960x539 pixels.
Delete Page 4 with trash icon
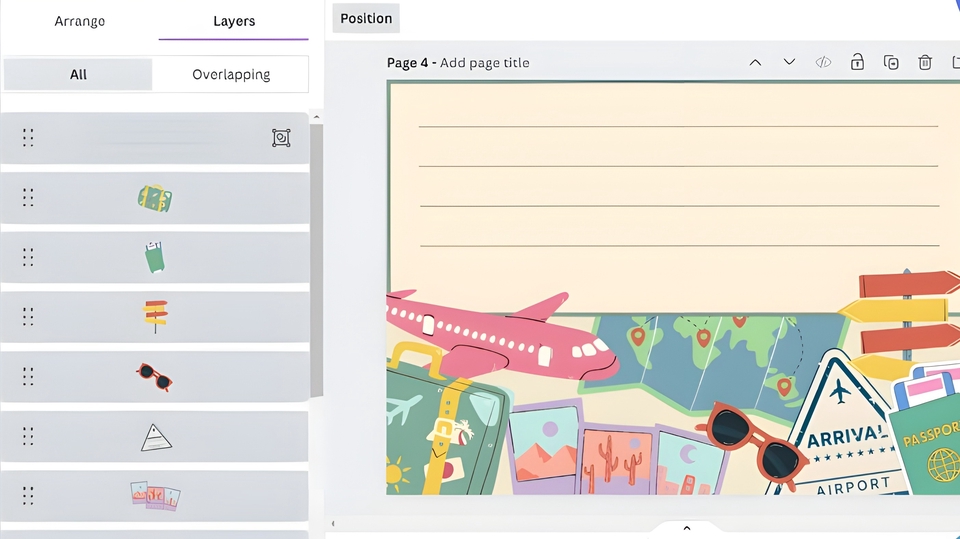click(x=924, y=62)
